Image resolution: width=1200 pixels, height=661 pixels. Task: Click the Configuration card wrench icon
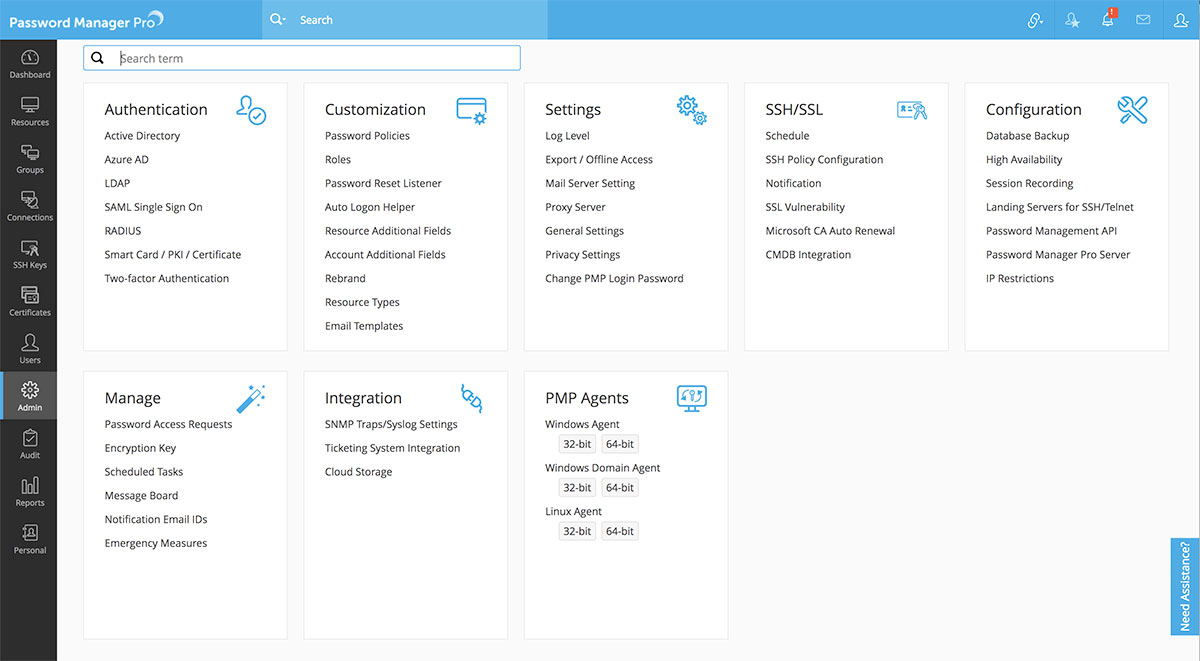1133,110
